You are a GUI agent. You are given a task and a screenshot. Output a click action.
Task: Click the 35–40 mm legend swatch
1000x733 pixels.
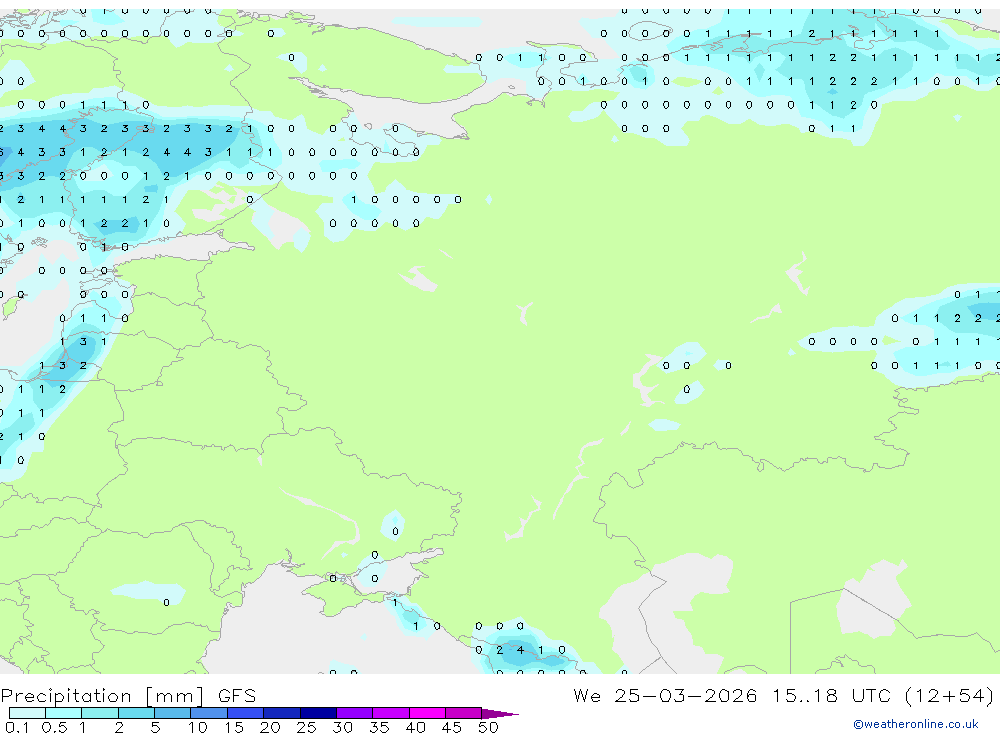(391, 713)
